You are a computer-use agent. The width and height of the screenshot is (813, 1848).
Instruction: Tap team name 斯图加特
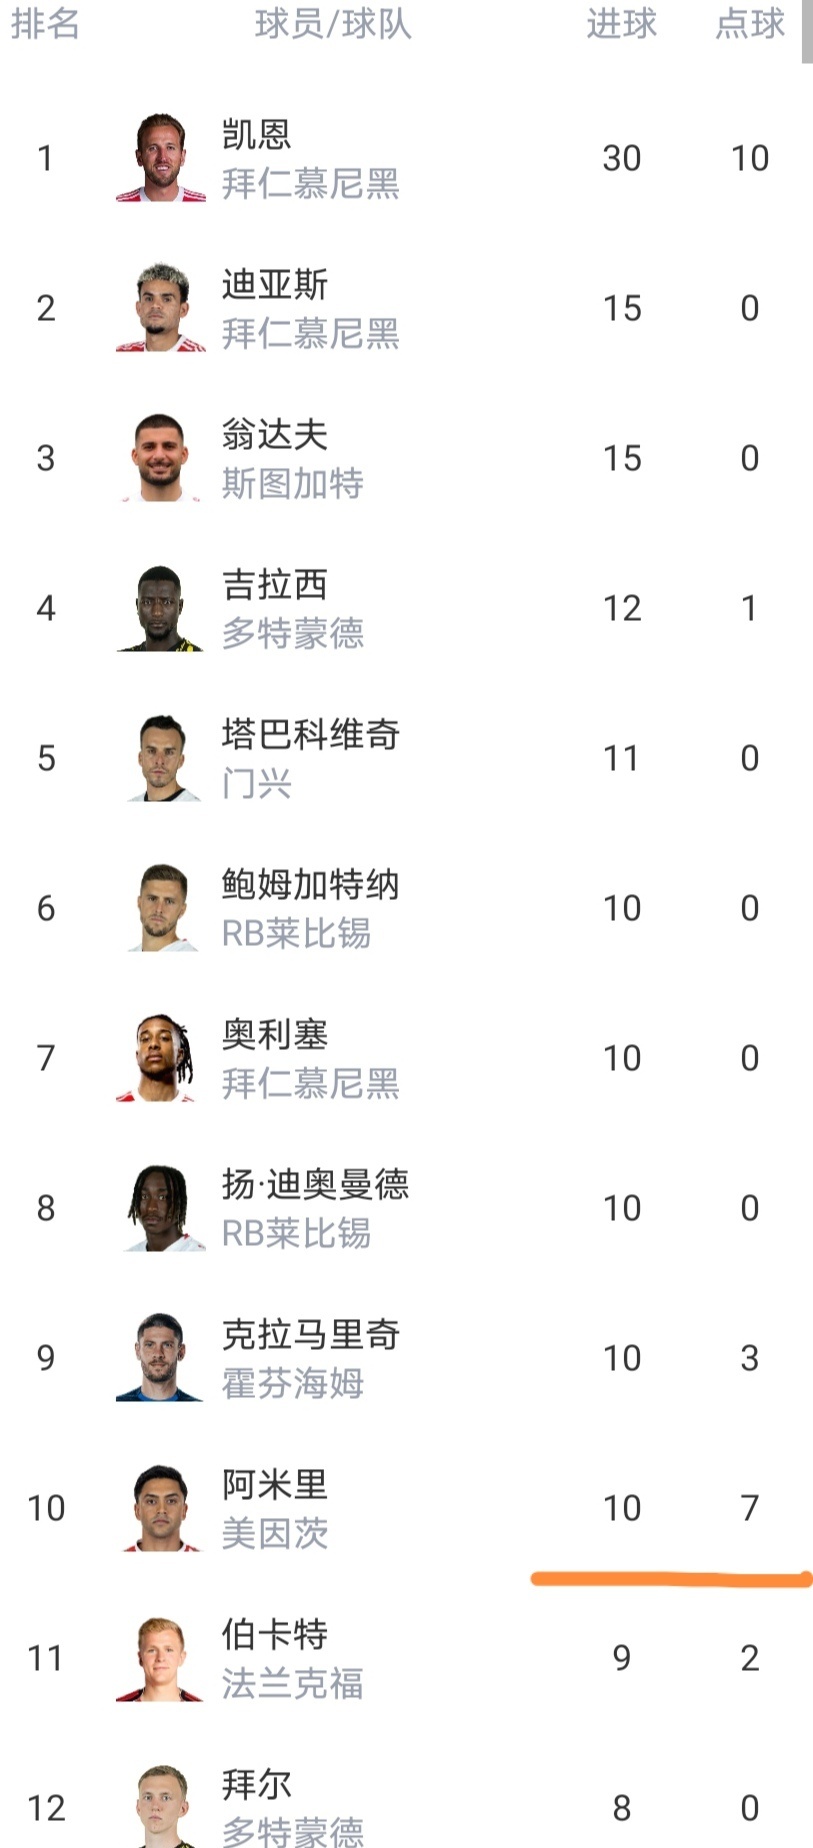point(292,484)
